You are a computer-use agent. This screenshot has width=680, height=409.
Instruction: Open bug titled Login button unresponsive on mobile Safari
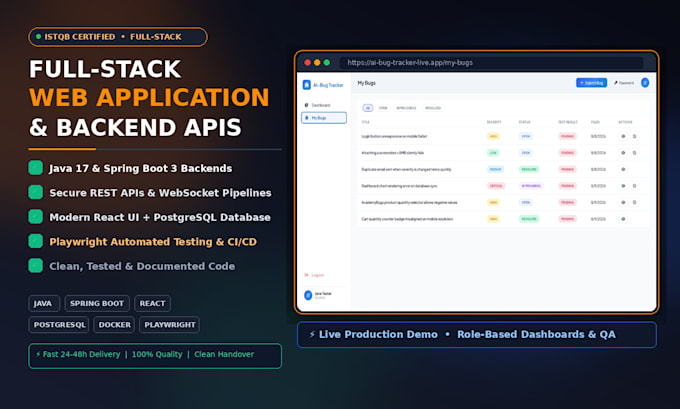coord(394,136)
